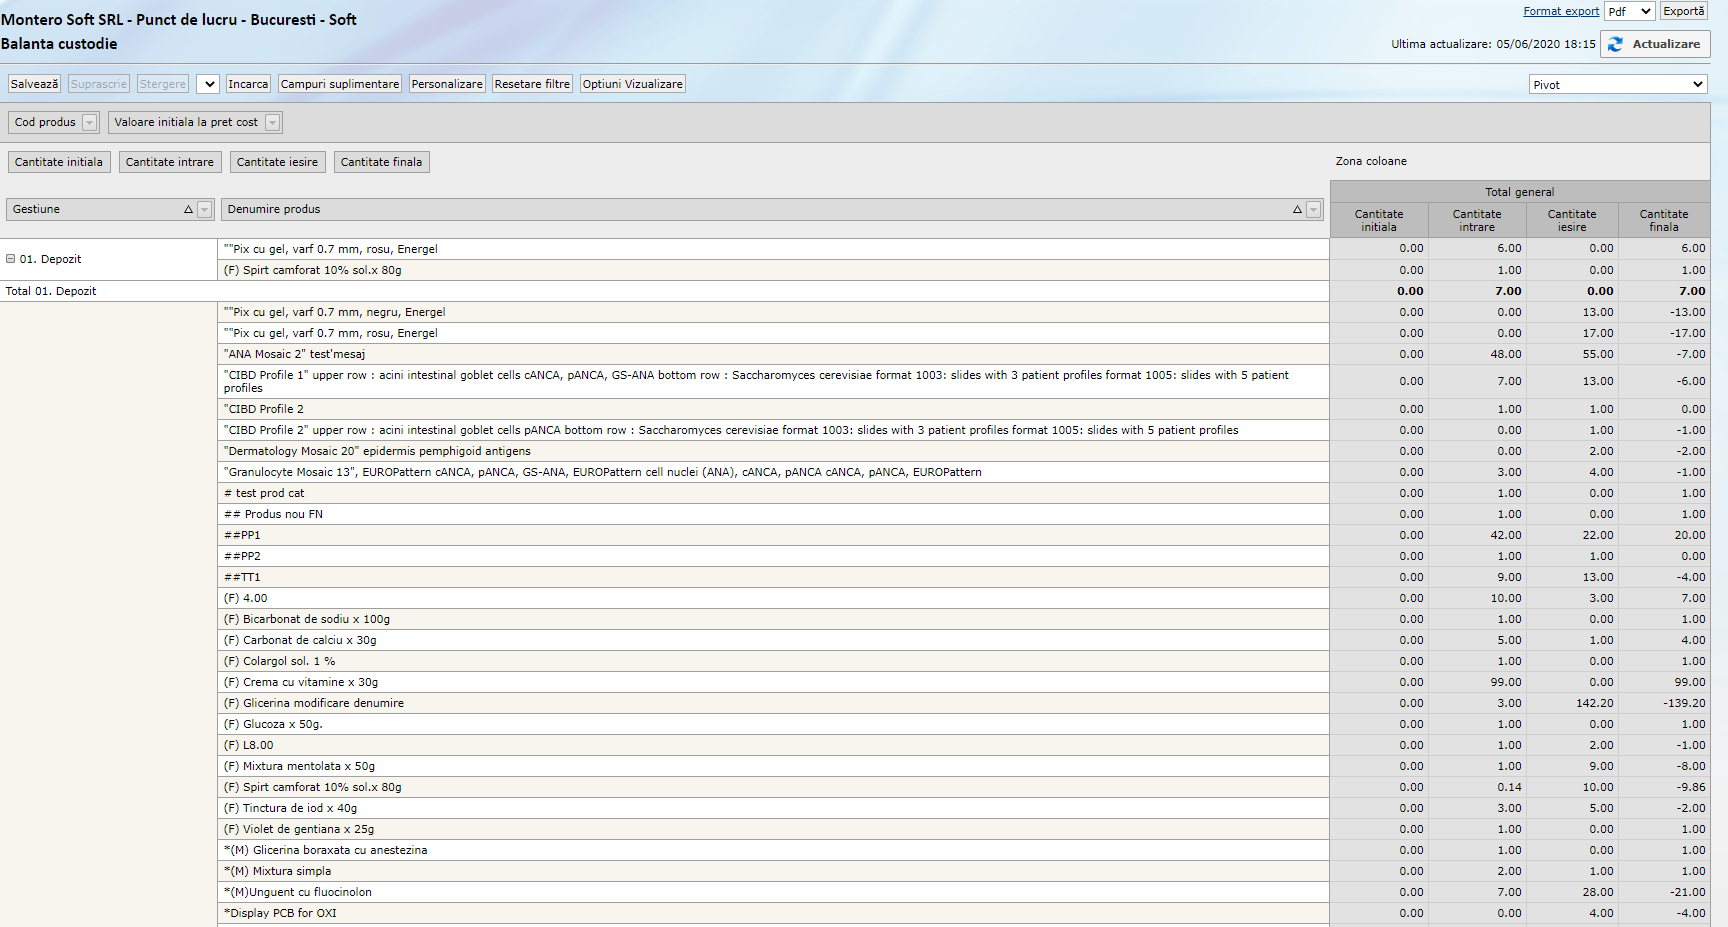This screenshot has height=927, width=1728.
Task: Open filter arrow on Gestiune field
Action: [205, 210]
